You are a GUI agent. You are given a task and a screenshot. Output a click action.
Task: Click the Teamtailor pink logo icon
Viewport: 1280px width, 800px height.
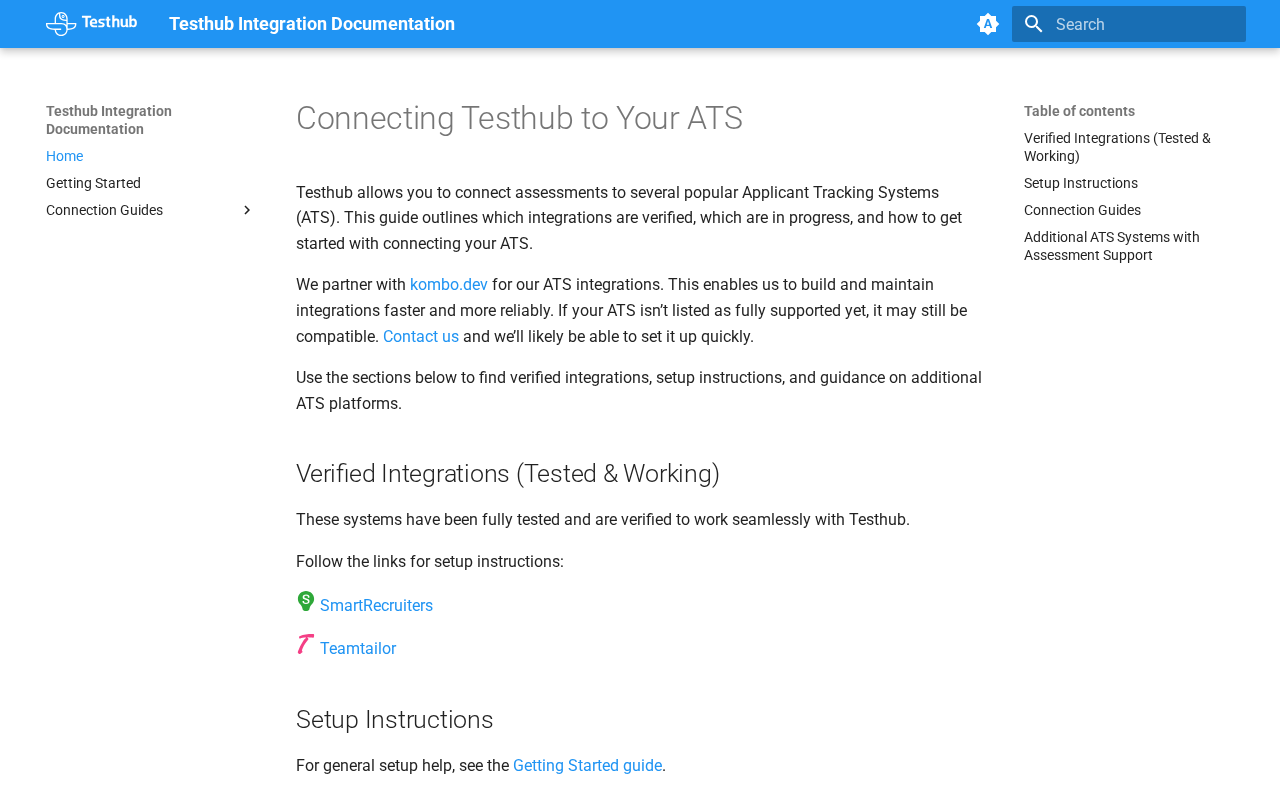[306, 645]
